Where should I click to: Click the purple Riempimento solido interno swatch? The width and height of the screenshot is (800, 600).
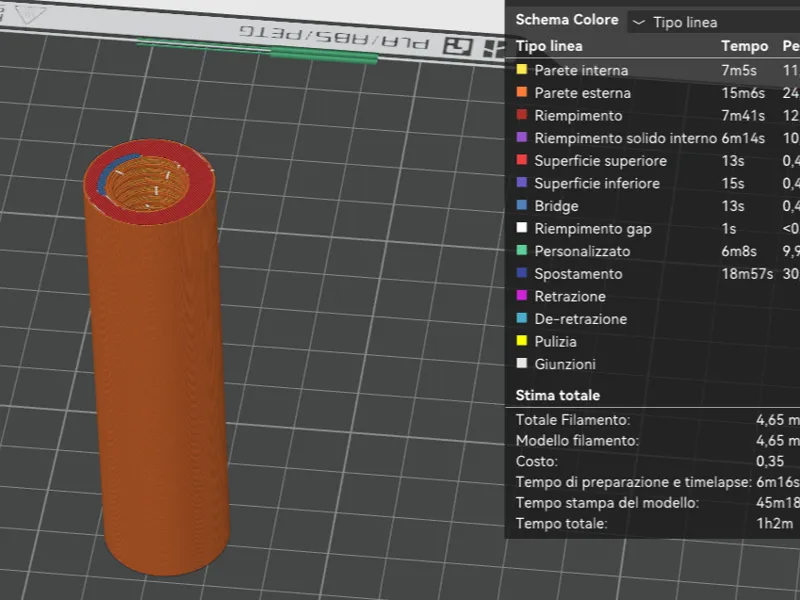521,137
